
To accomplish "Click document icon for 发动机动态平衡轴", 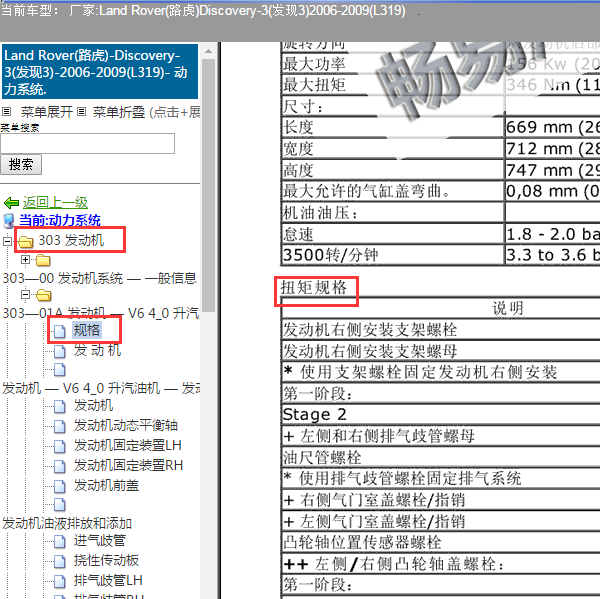I will click(x=60, y=426).
